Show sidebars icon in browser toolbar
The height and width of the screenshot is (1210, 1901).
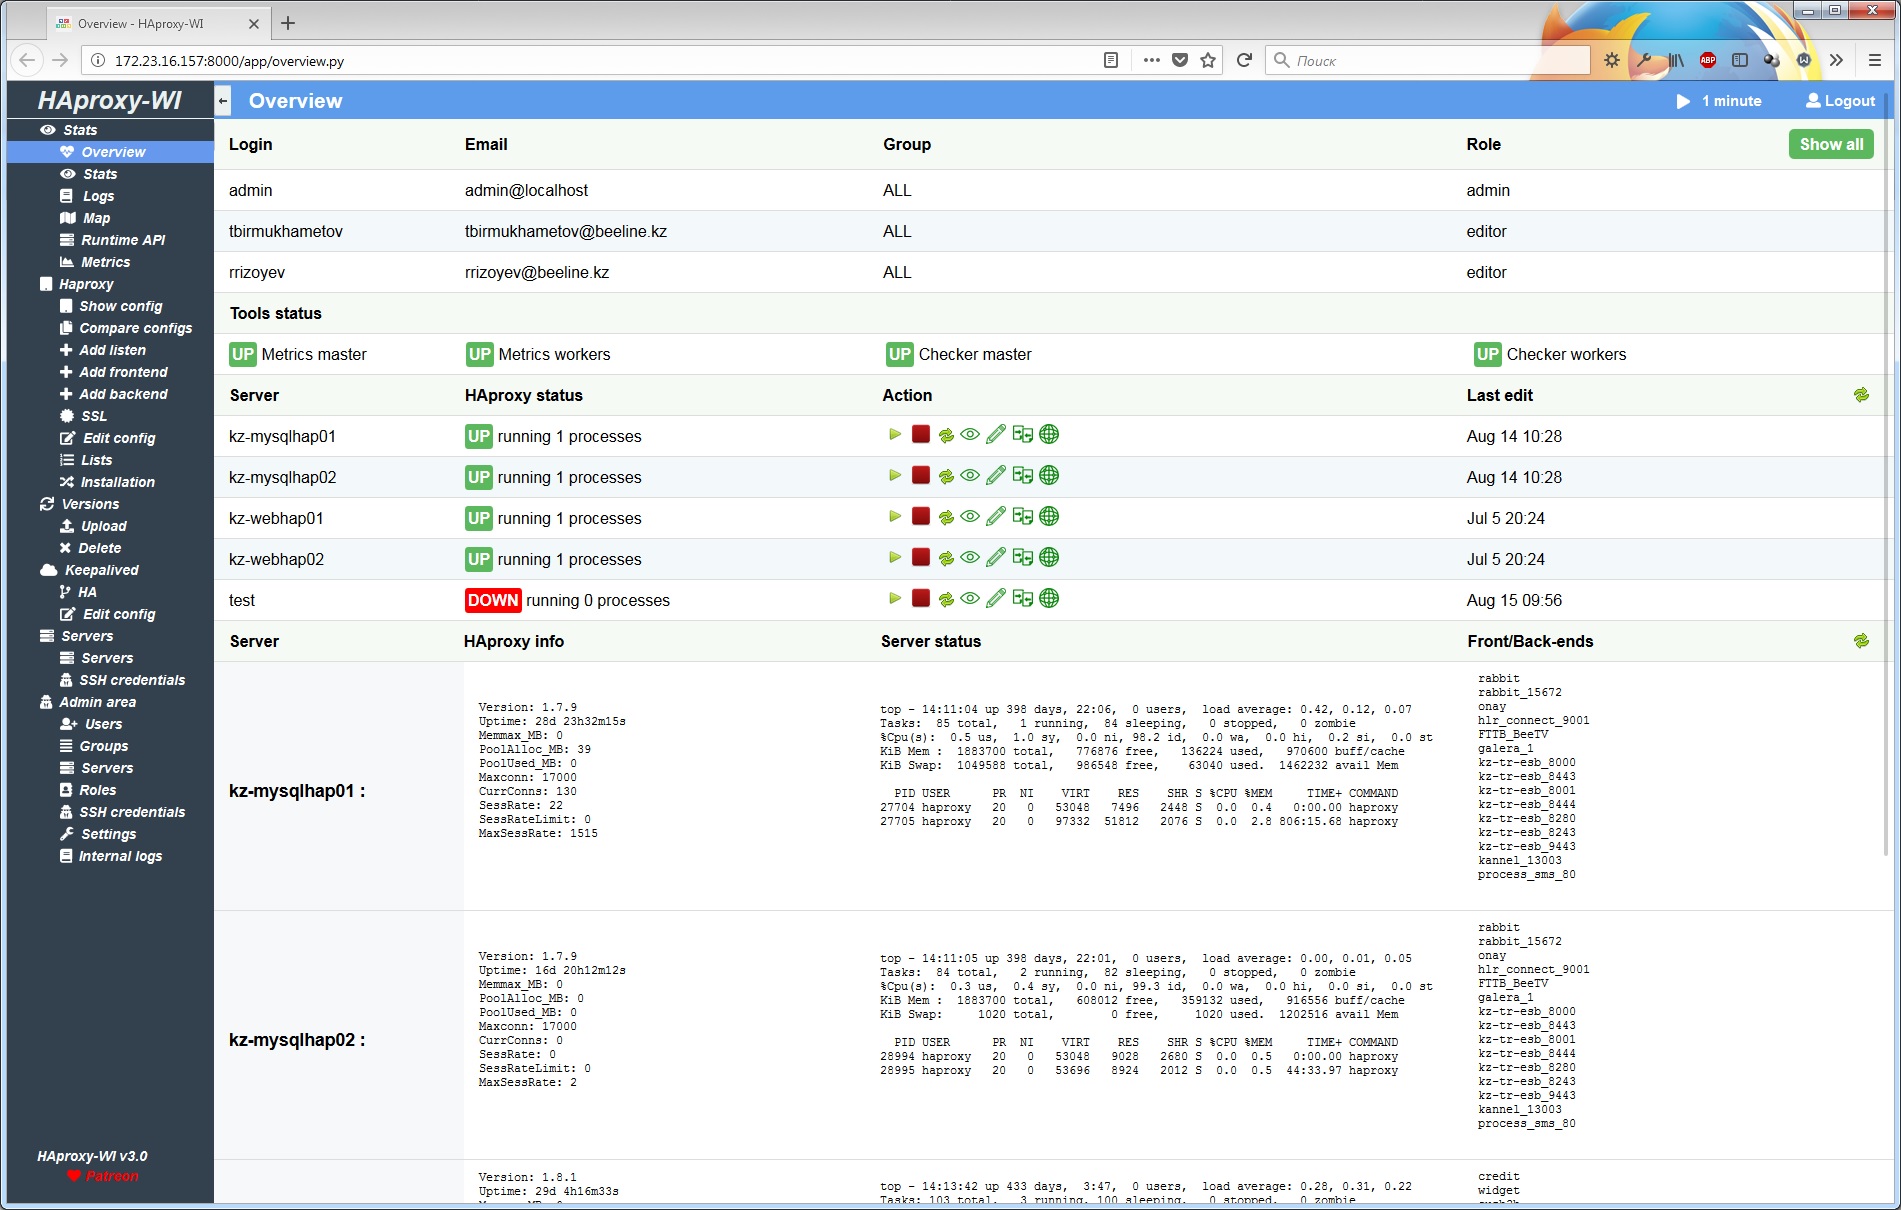pyautogui.click(x=1740, y=60)
